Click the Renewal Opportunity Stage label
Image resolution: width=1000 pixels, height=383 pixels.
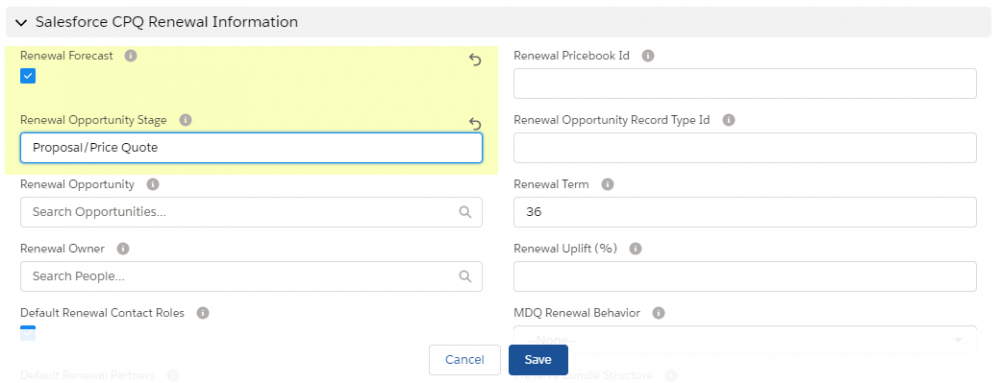click(x=94, y=120)
